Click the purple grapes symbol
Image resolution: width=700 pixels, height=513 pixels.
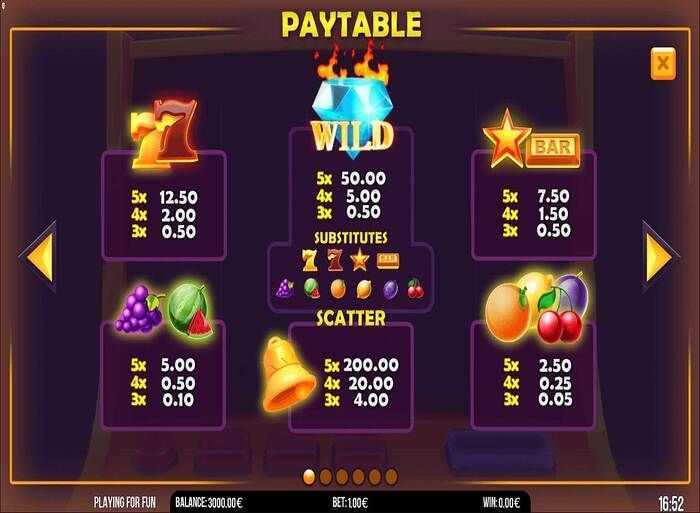click(139, 309)
